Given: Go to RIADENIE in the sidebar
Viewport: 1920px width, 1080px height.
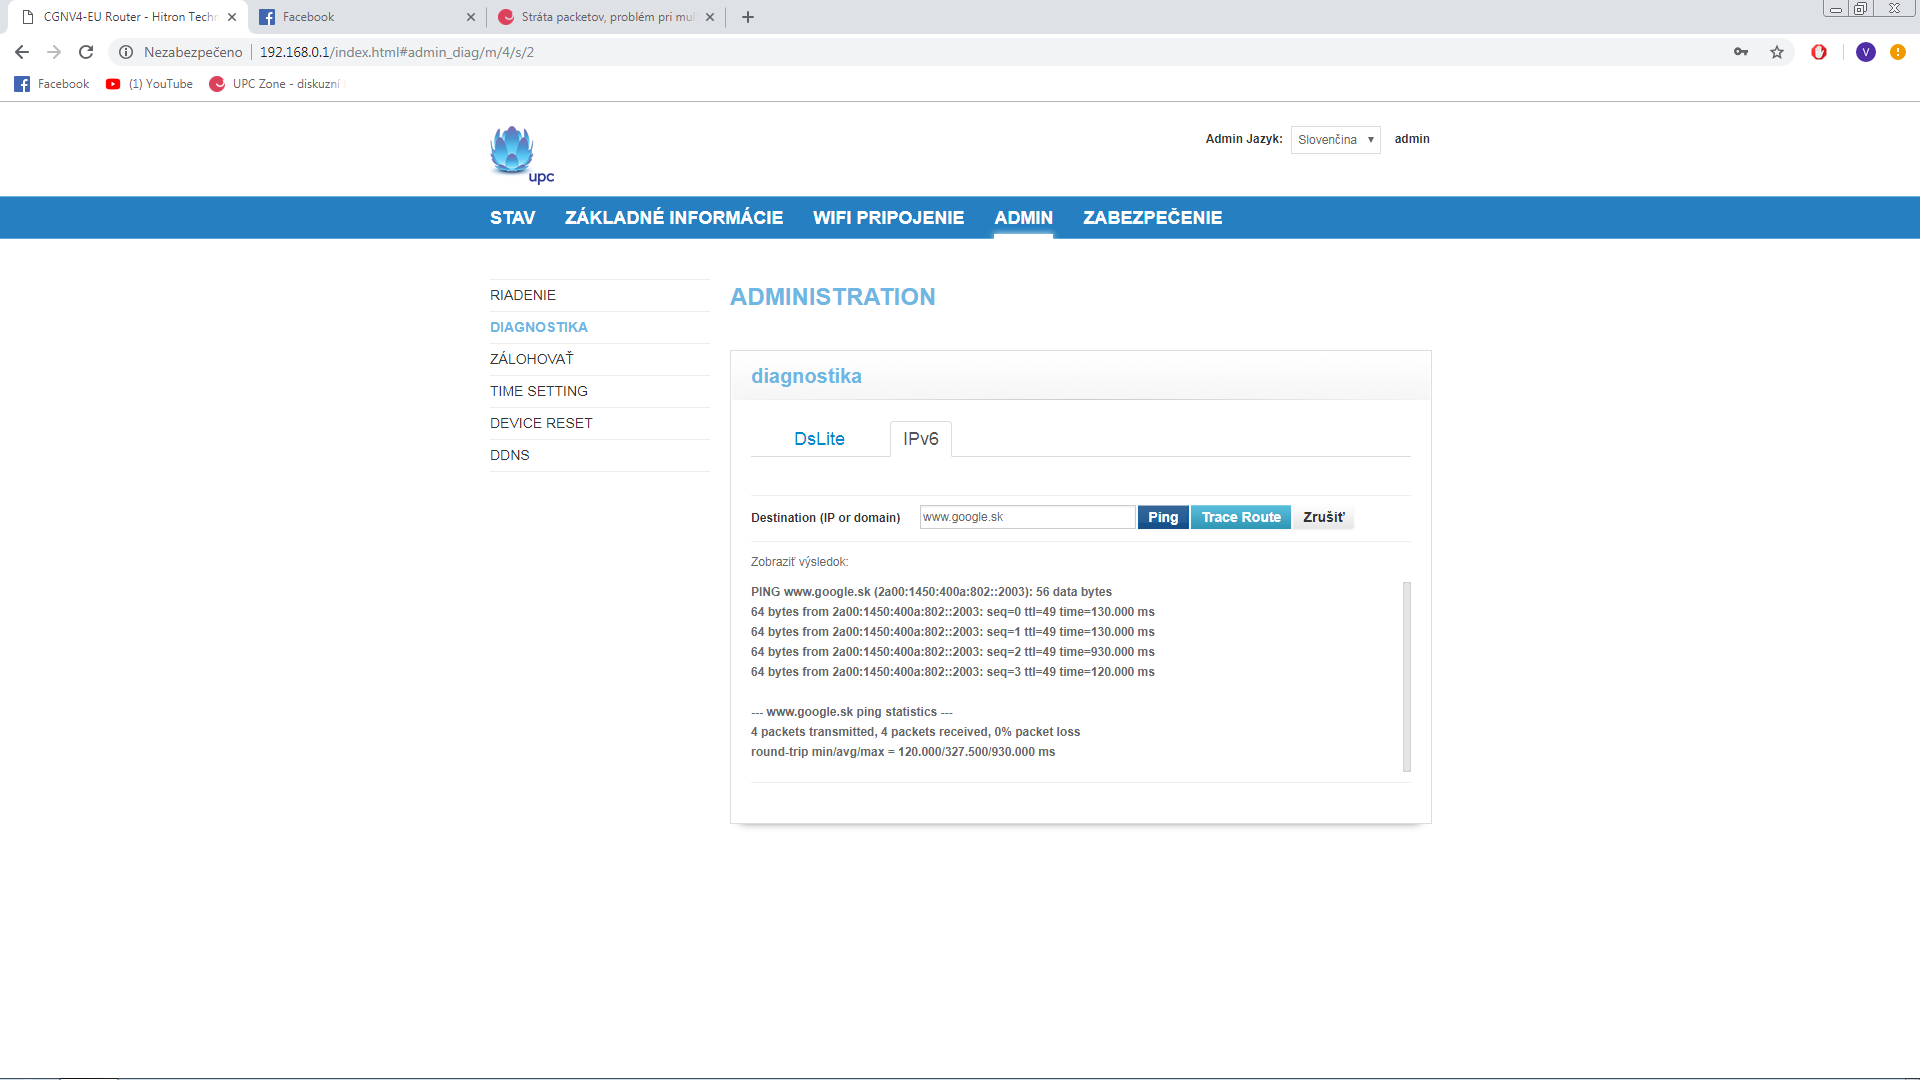Looking at the screenshot, I should (600, 295).
